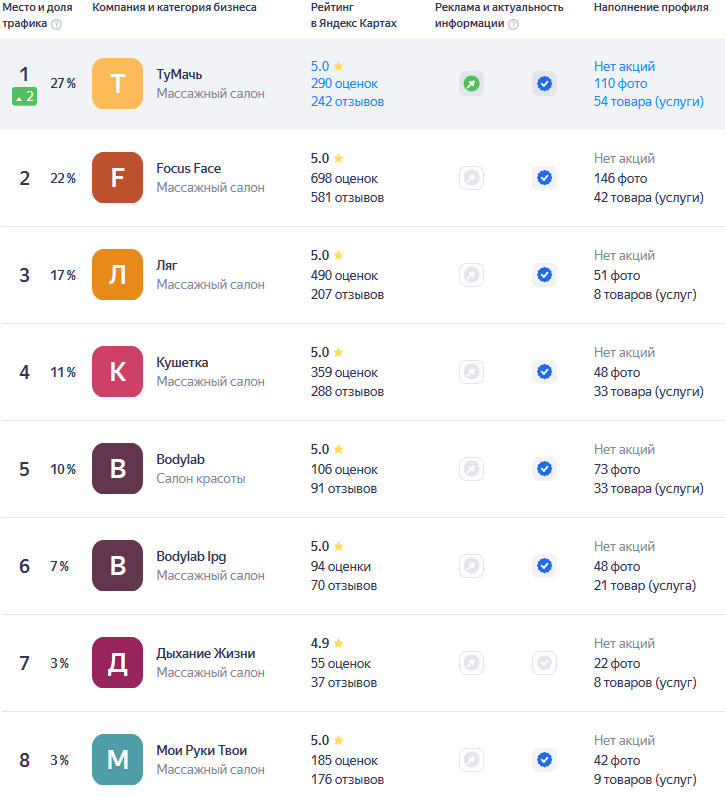Click help icon next to 'информации' header

point(513,24)
